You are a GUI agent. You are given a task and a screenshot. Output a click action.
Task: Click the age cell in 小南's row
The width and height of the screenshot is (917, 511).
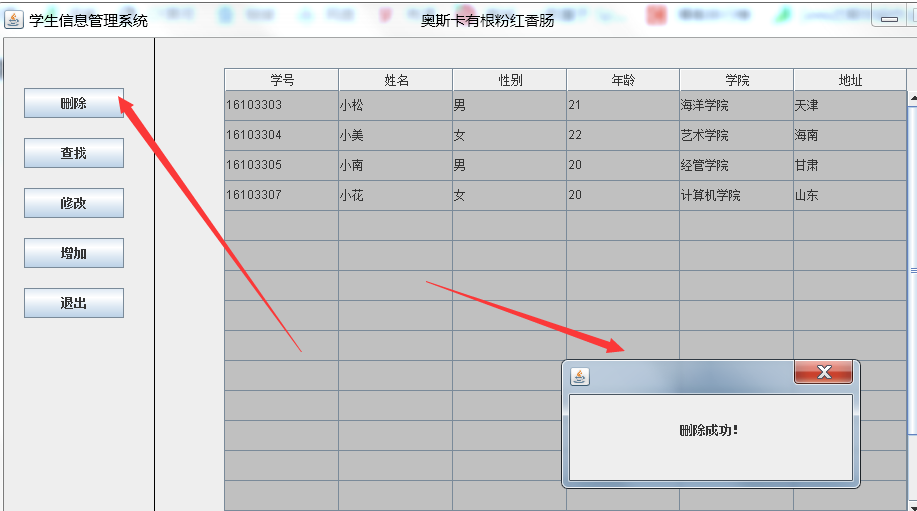coord(623,165)
